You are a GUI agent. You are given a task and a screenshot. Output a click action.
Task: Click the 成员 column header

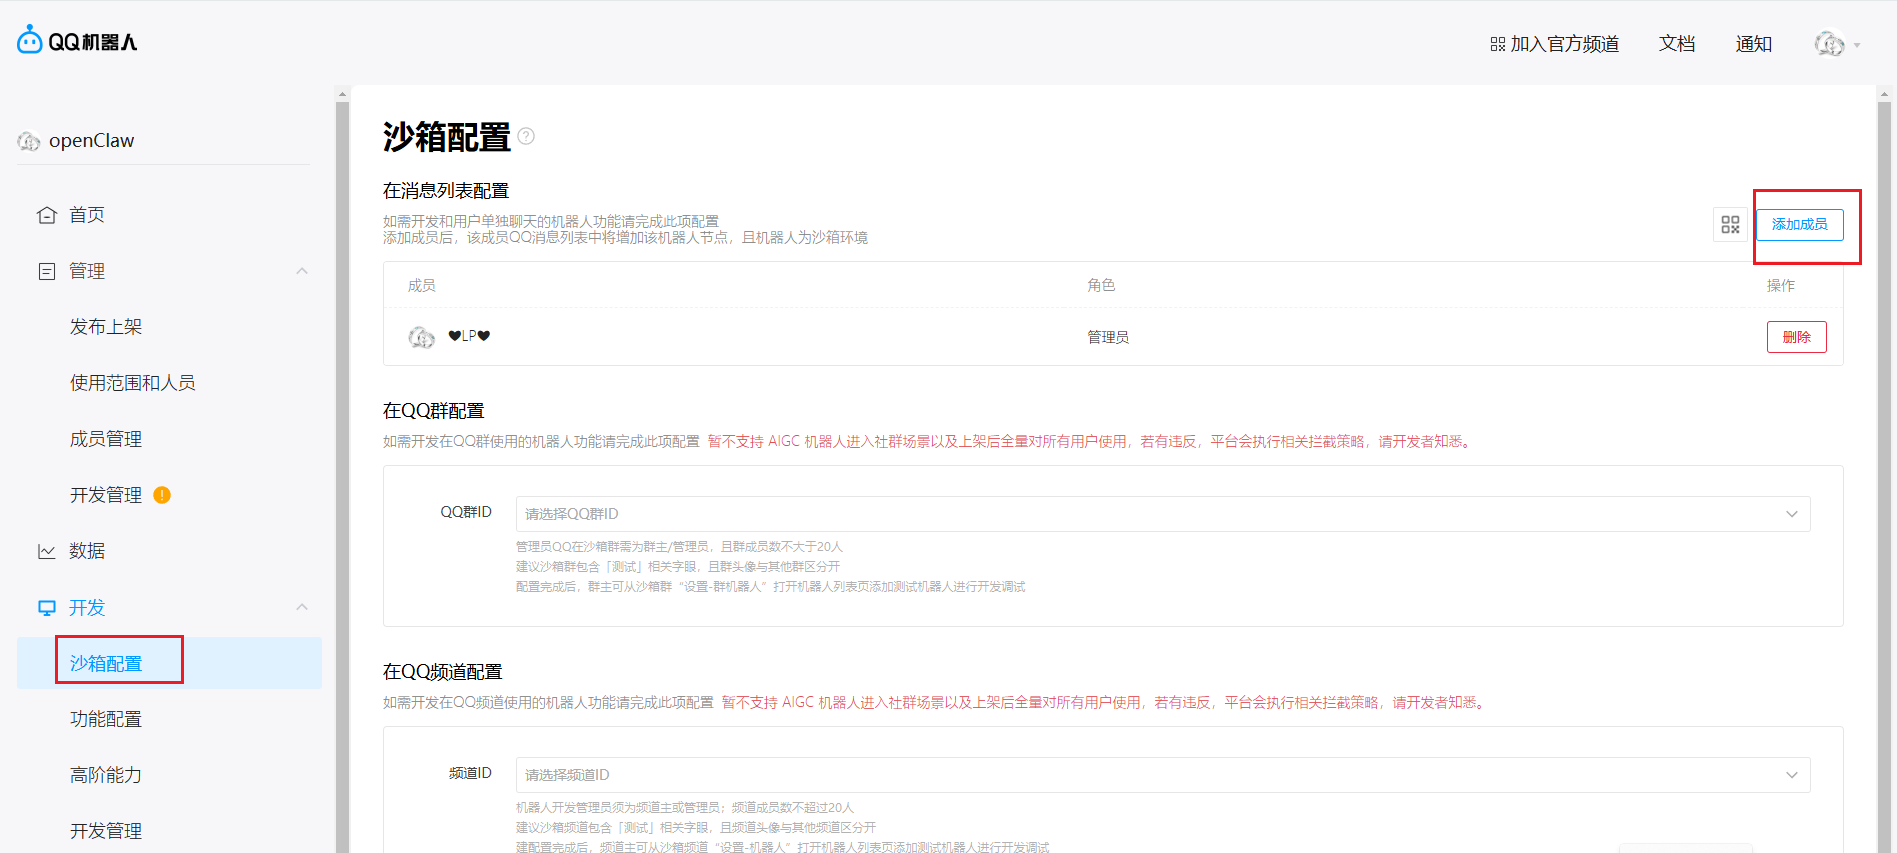pos(422,285)
